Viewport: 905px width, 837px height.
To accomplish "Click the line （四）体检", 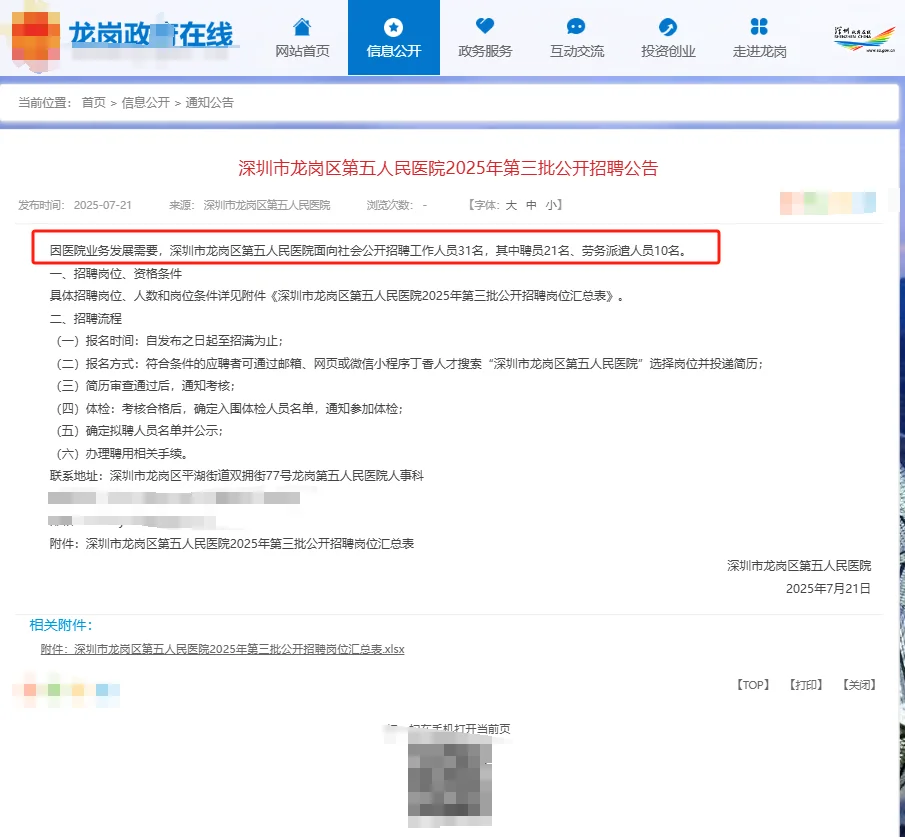I will [x=230, y=409].
